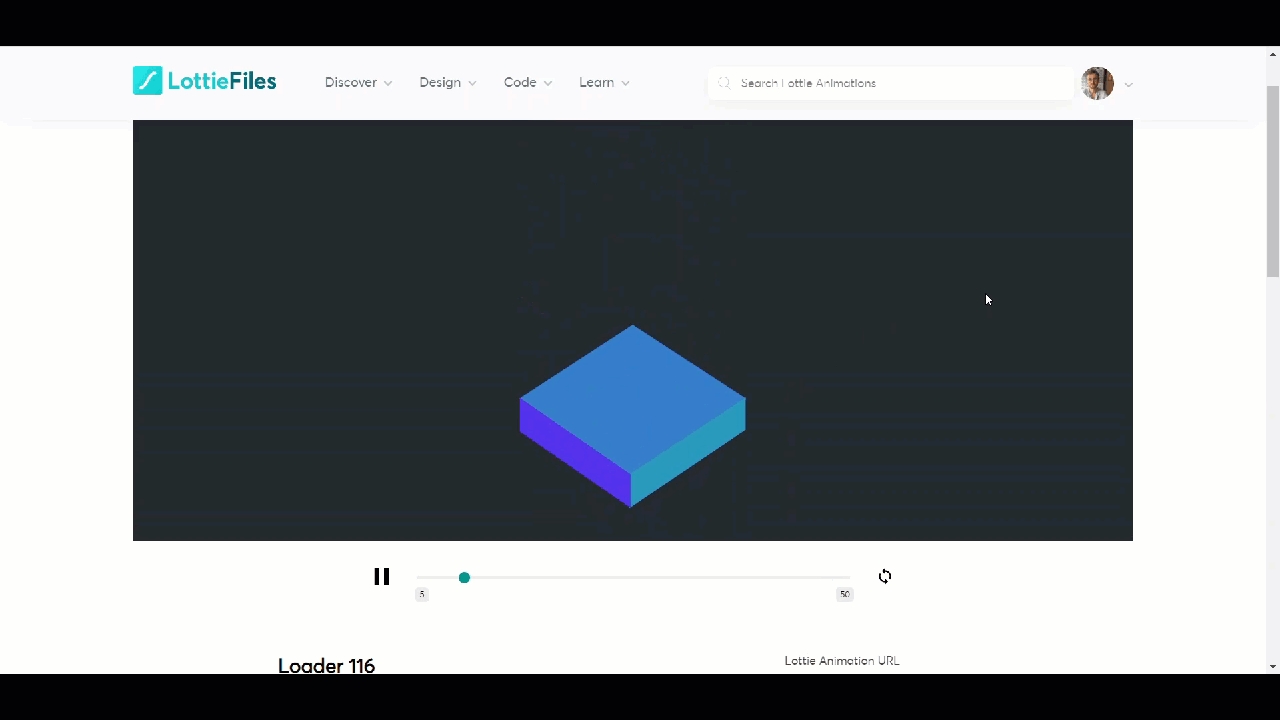Click the Lottie Animation URL label

(x=841, y=661)
